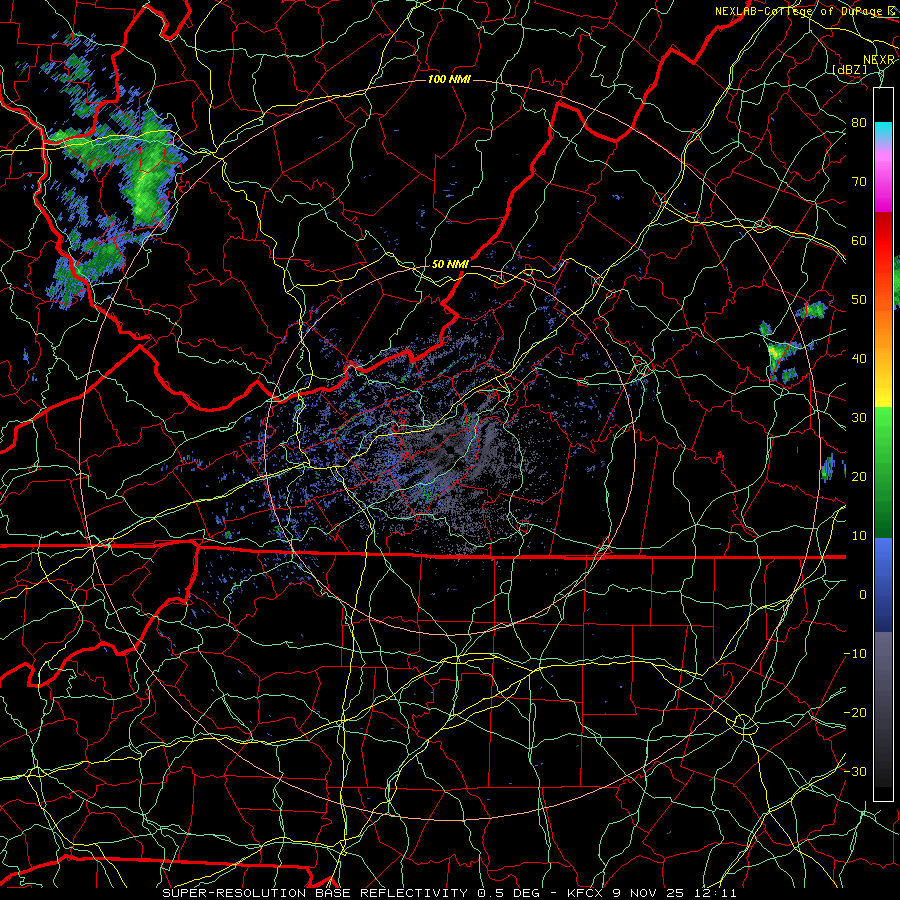Click the 40 value on the dBZ scale
The height and width of the screenshot is (900, 900).
click(859, 359)
